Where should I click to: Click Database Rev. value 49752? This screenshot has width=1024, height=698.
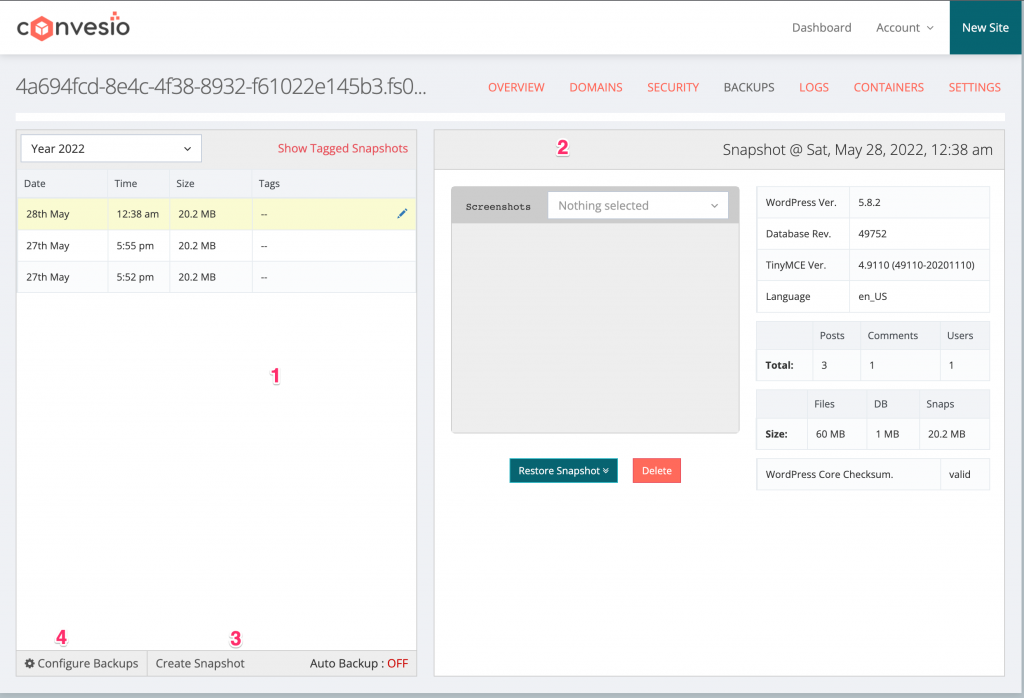pyautogui.click(x=872, y=234)
